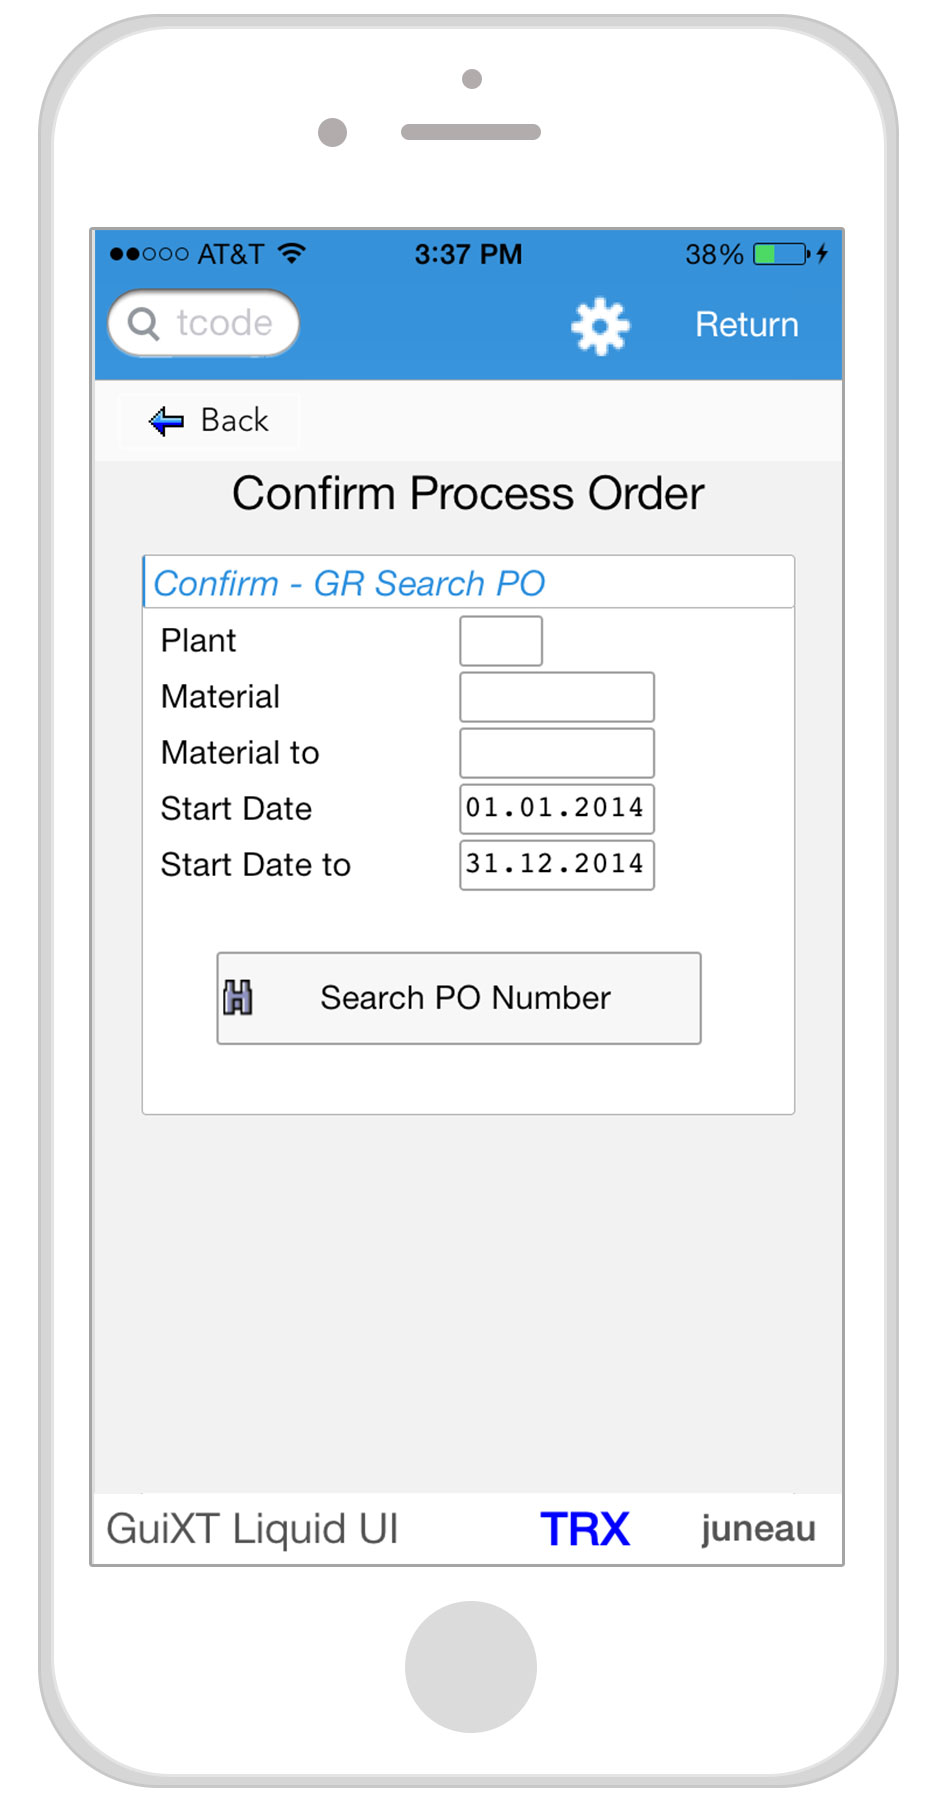Edit the Start Date to 31.12.2014 field
Image resolution: width=925 pixels, height=1807 pixels.
(556, 864)
